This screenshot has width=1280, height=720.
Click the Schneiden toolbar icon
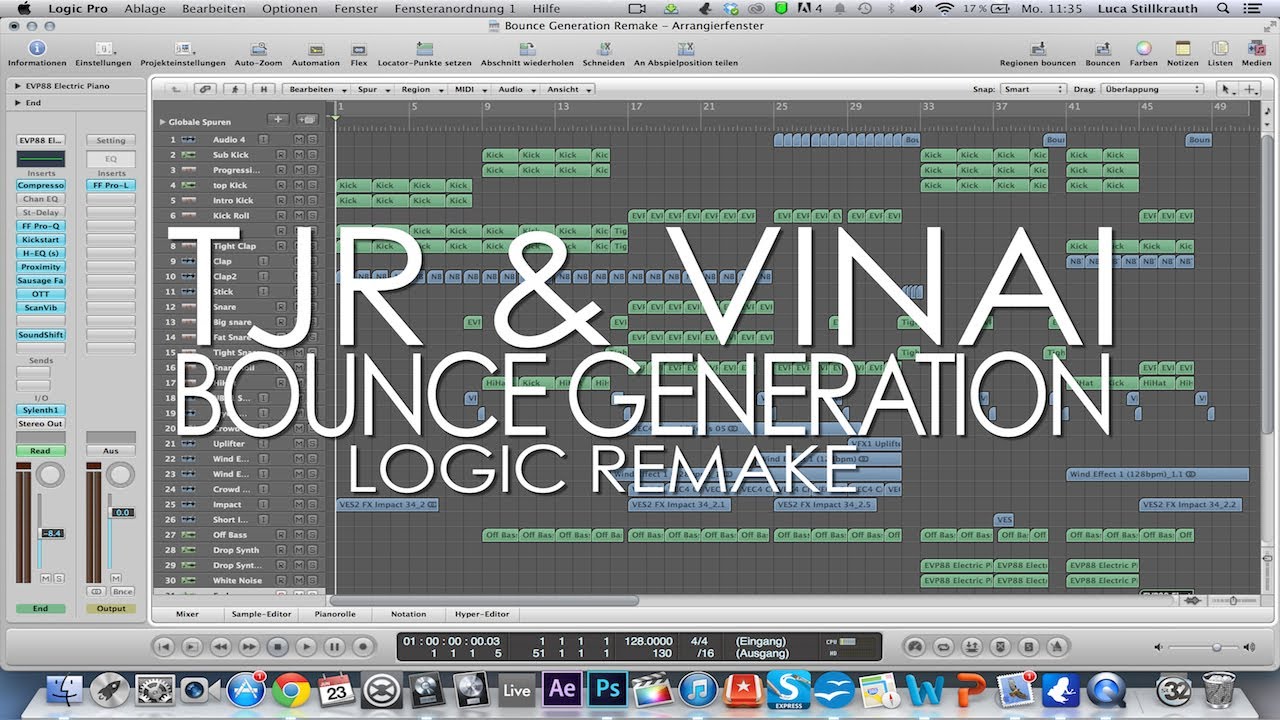[x=604, y=48]
